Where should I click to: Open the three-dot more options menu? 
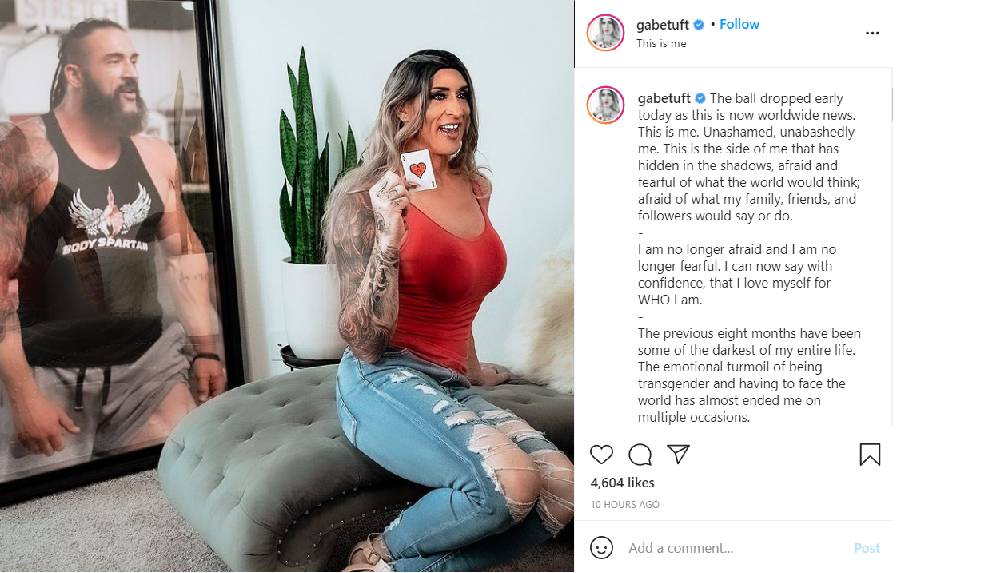click(x=872, y=33)
